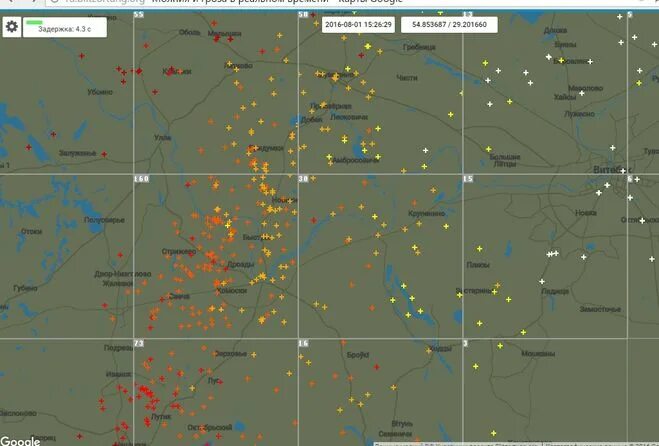
Task: Click the grid strike count 73
Action: pyautogui.click(x=139, y=343)
